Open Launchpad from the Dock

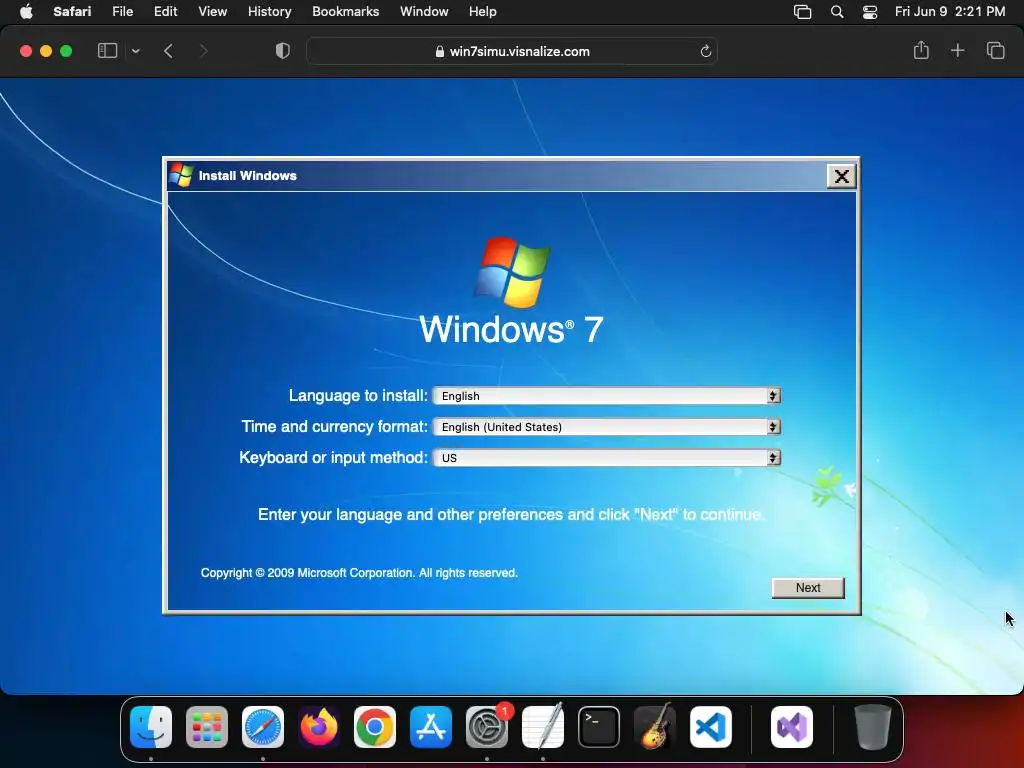[x=207, y=727]
